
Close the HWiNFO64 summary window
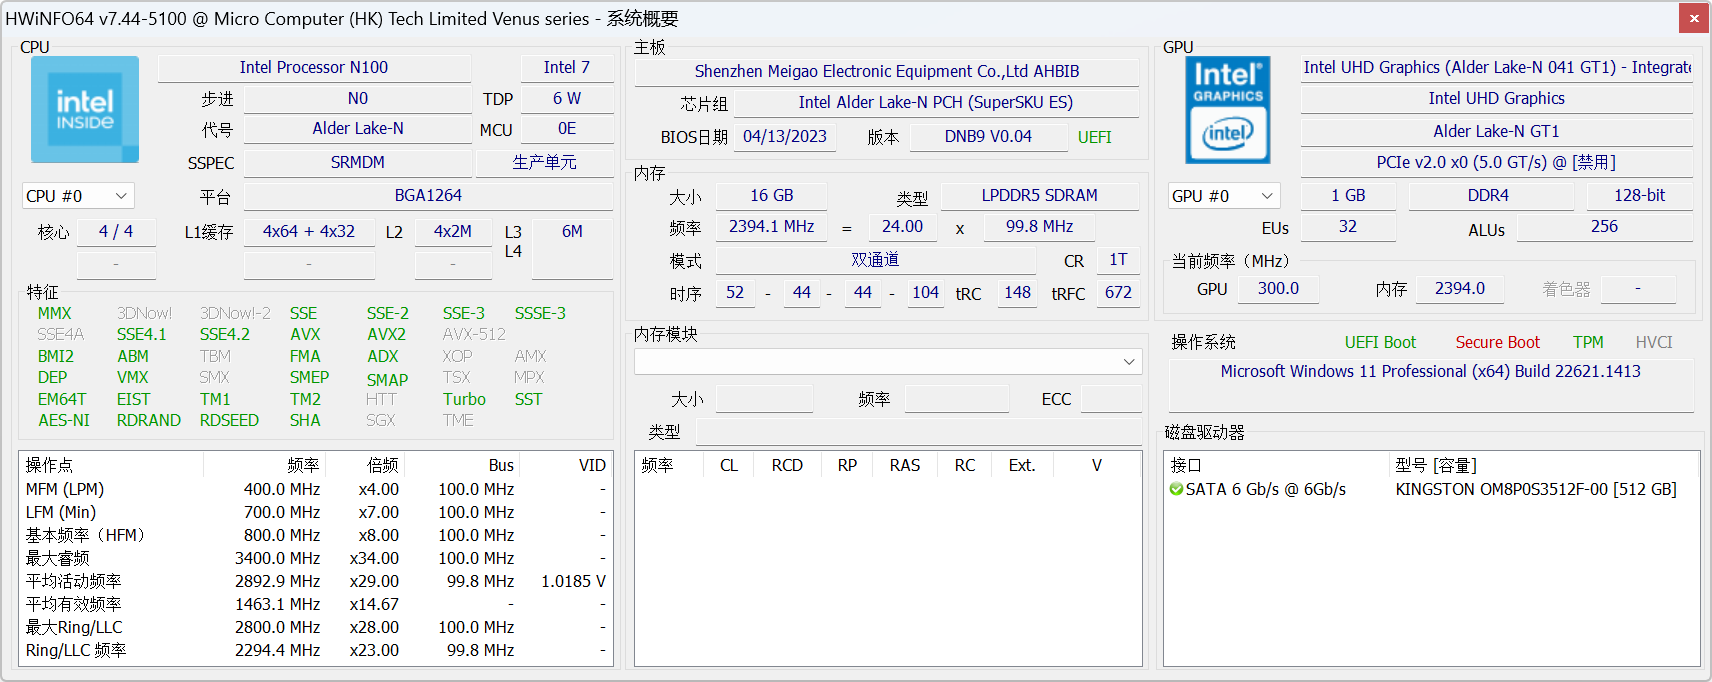click(1694, 18)
